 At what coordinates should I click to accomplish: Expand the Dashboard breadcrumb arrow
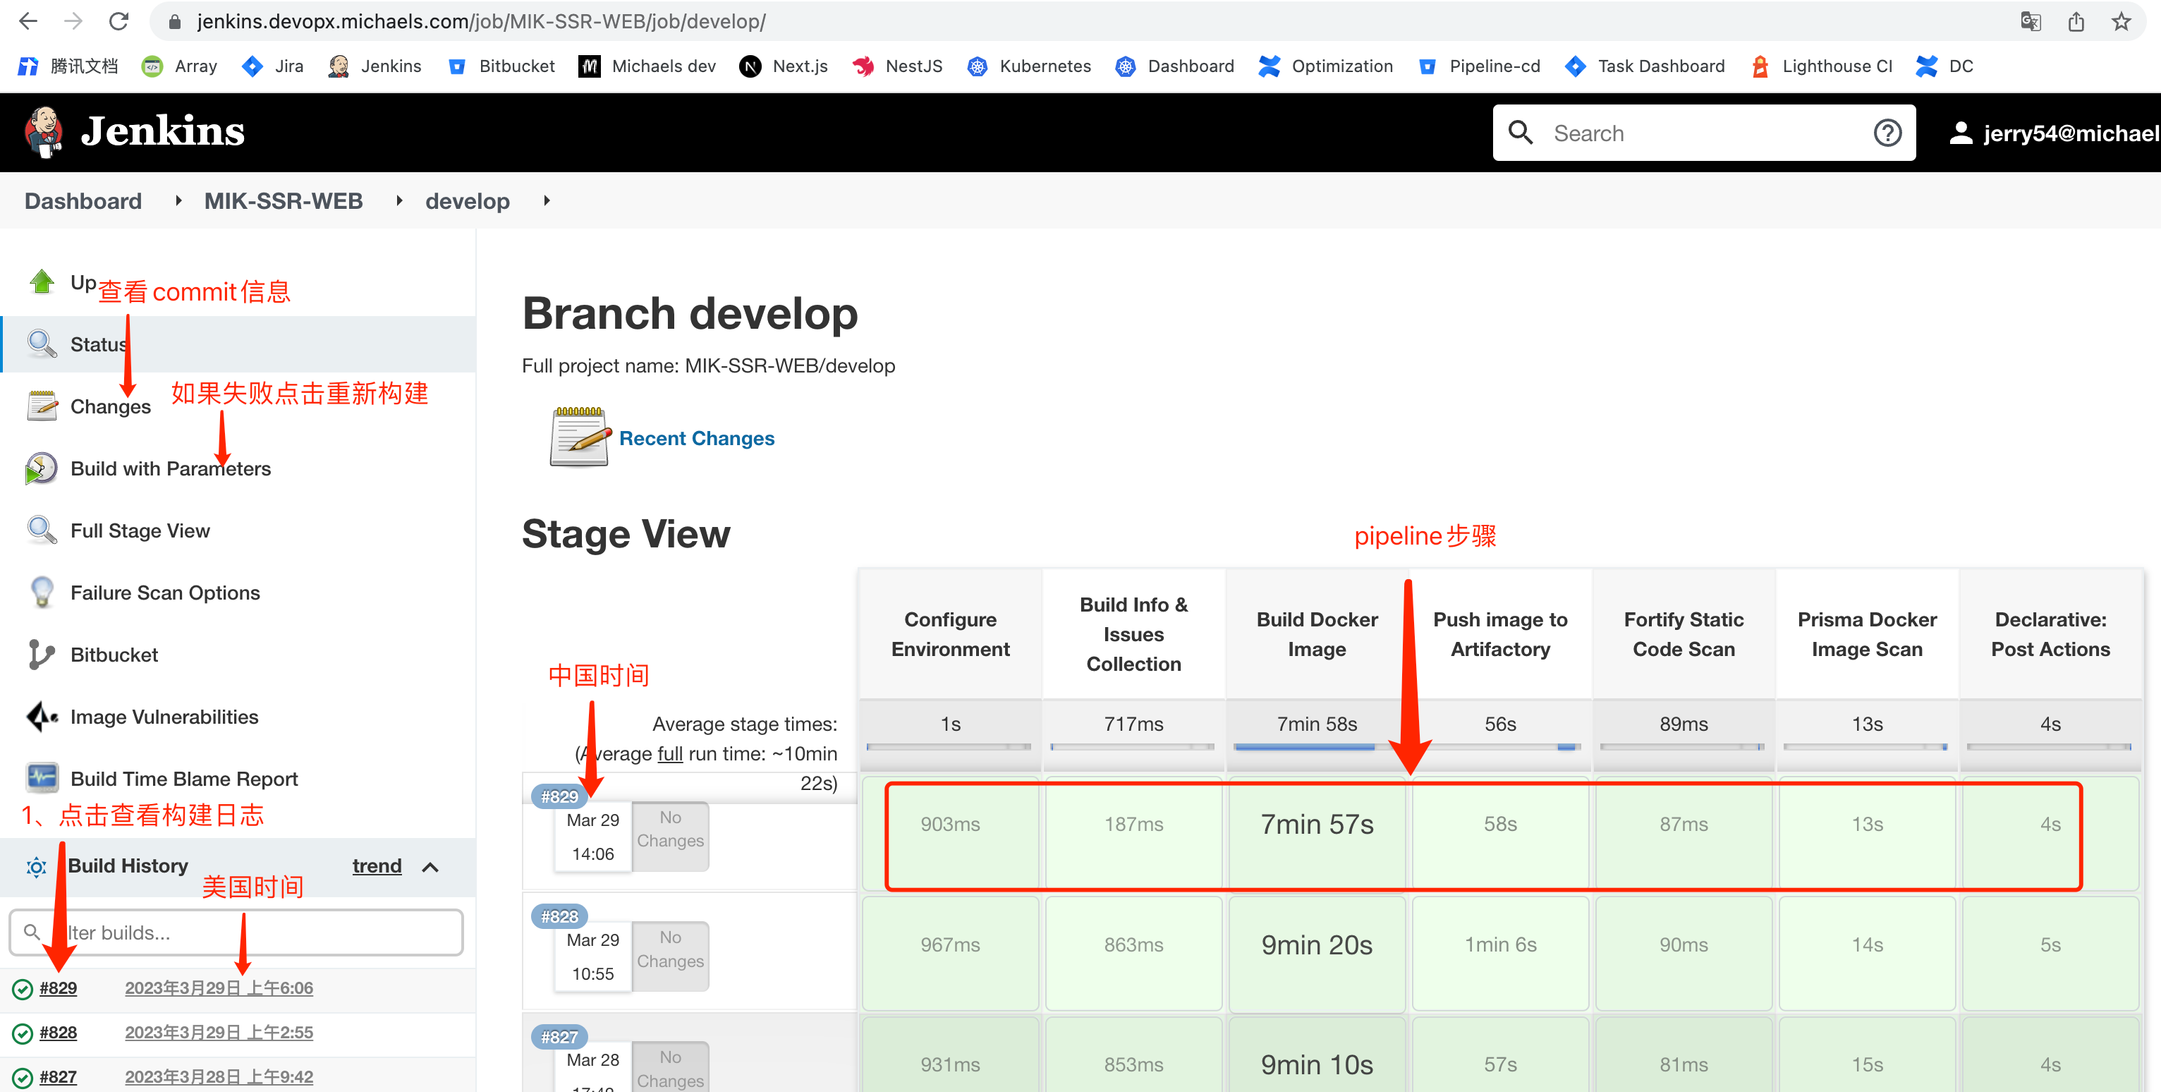pos(178,201)
